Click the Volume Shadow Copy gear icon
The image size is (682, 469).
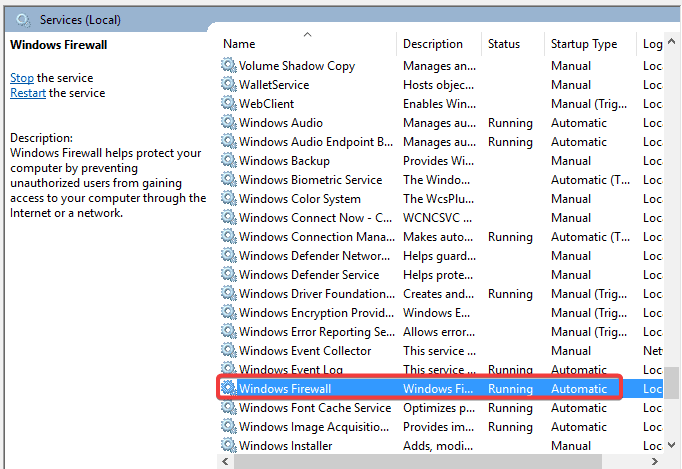click(x=228, y=65)
